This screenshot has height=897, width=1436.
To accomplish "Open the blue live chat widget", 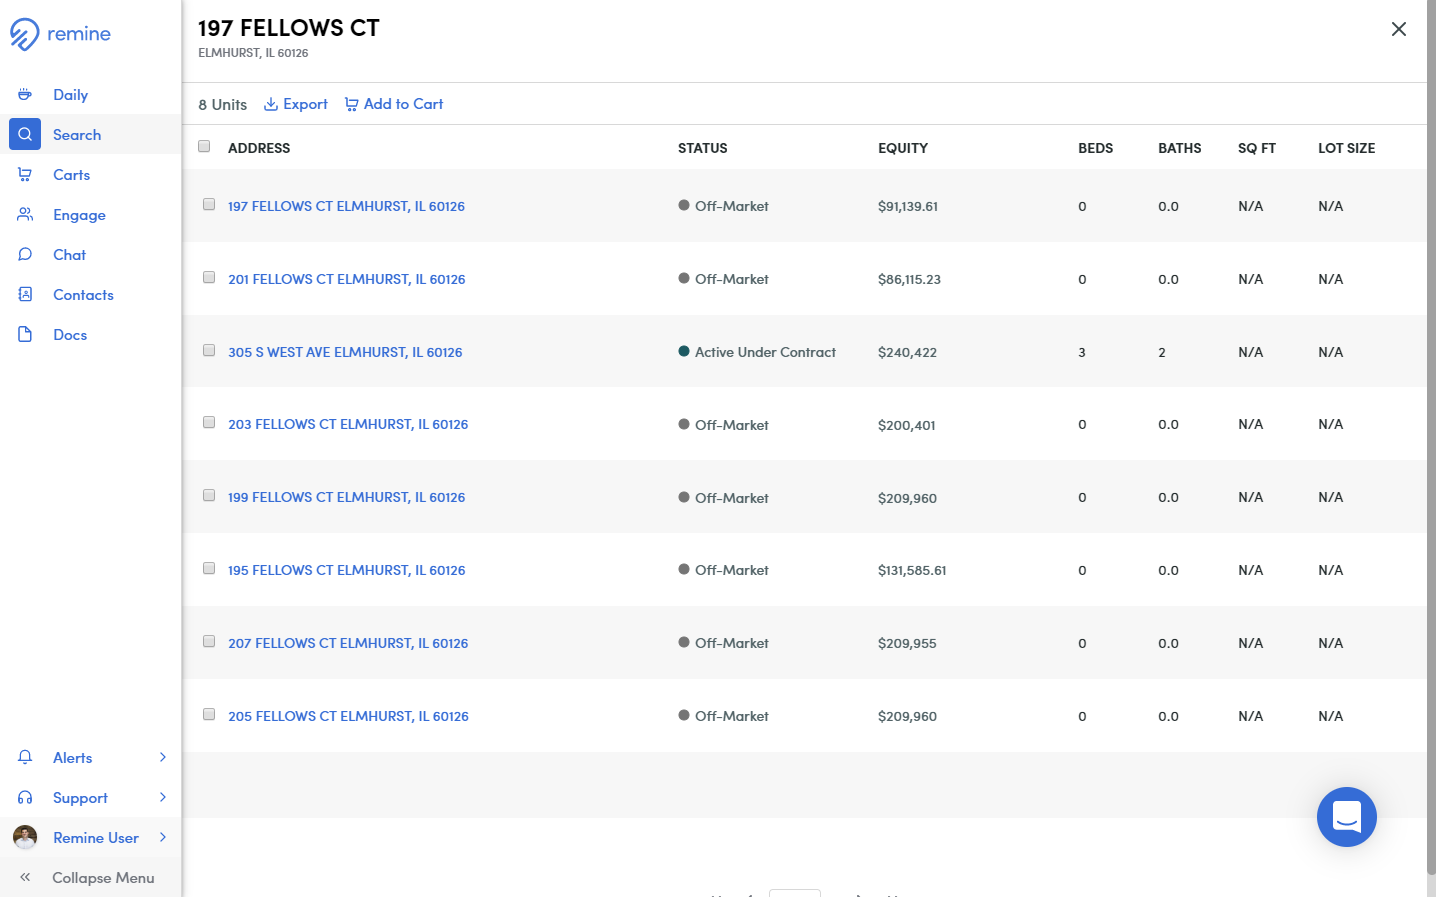I will pyautogui.click(x=1347, y=817).
